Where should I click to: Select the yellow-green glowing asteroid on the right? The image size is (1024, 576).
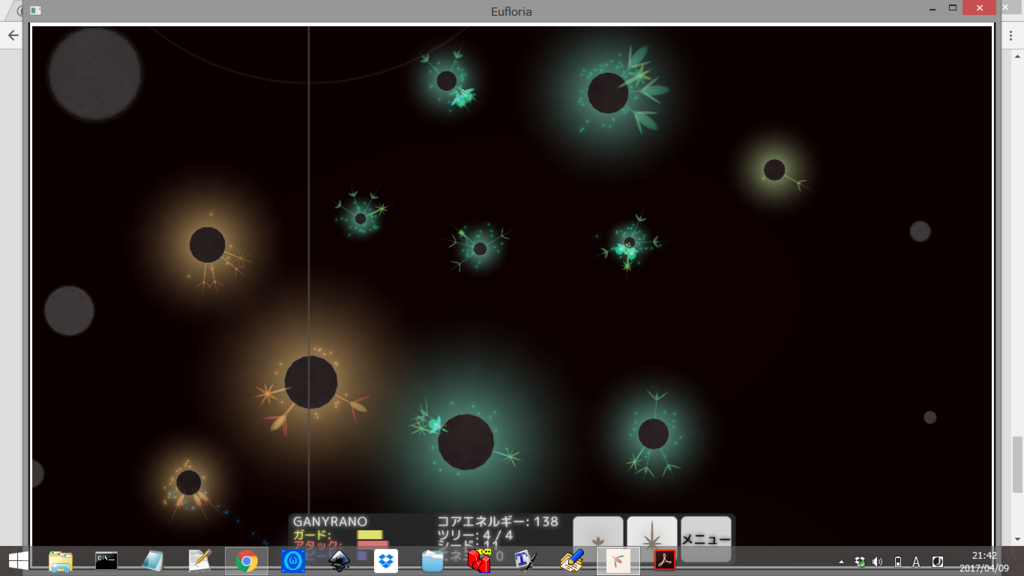pyautogui.click(x=775, y=170)
